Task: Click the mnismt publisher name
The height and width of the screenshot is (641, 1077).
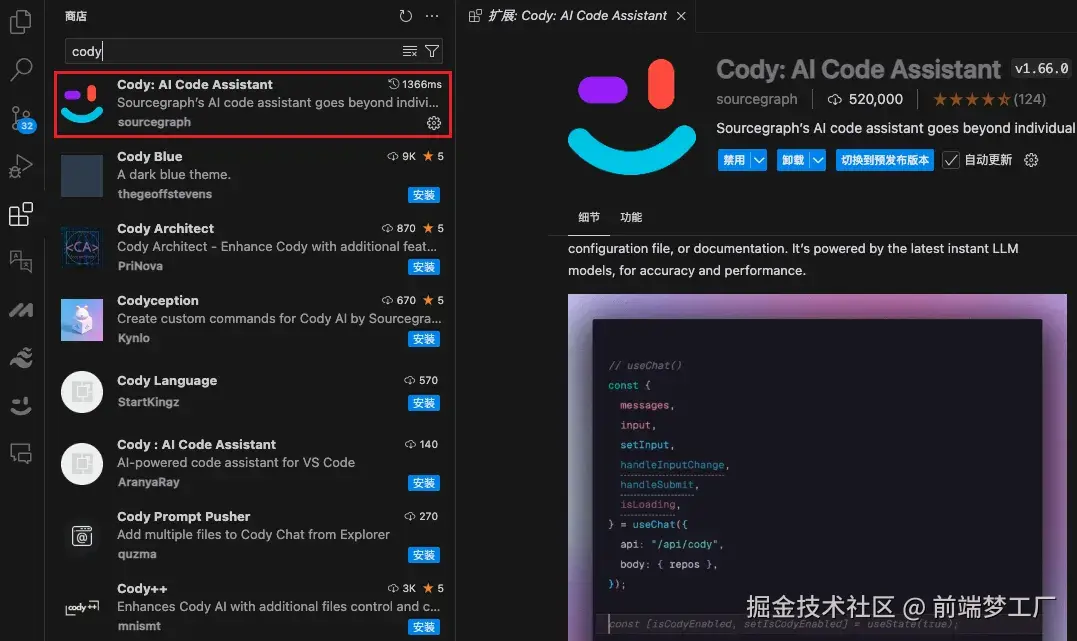Action: pyautogui.click(x=139, y=626)
